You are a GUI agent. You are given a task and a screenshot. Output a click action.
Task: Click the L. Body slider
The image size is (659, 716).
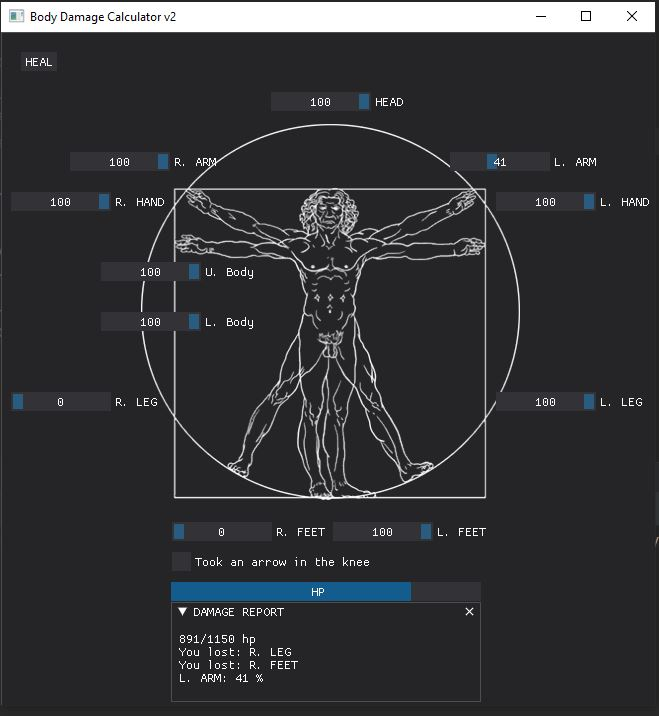click(150, 322)
